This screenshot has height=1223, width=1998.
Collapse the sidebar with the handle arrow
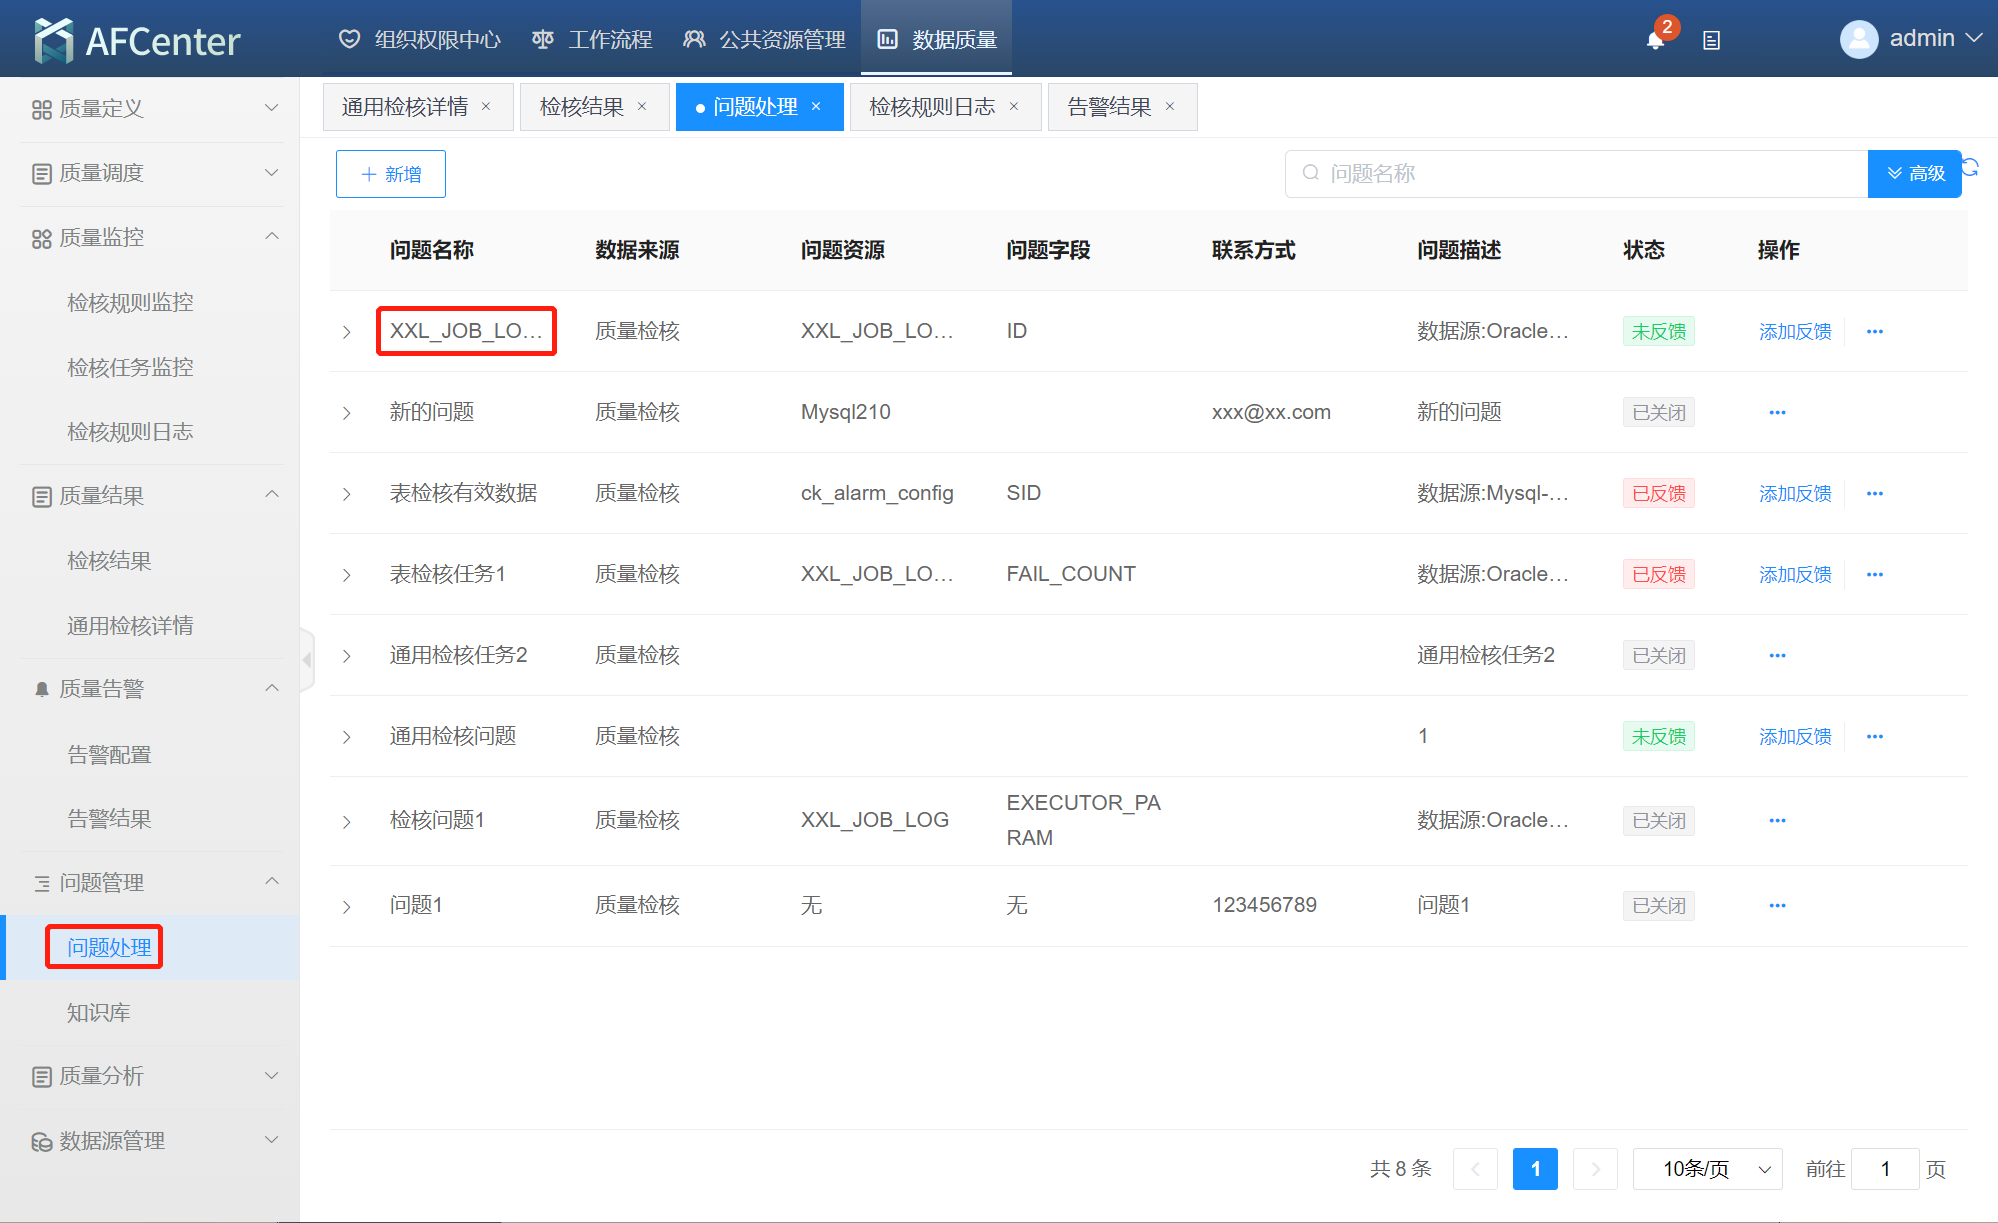click(x=307, y=659)
